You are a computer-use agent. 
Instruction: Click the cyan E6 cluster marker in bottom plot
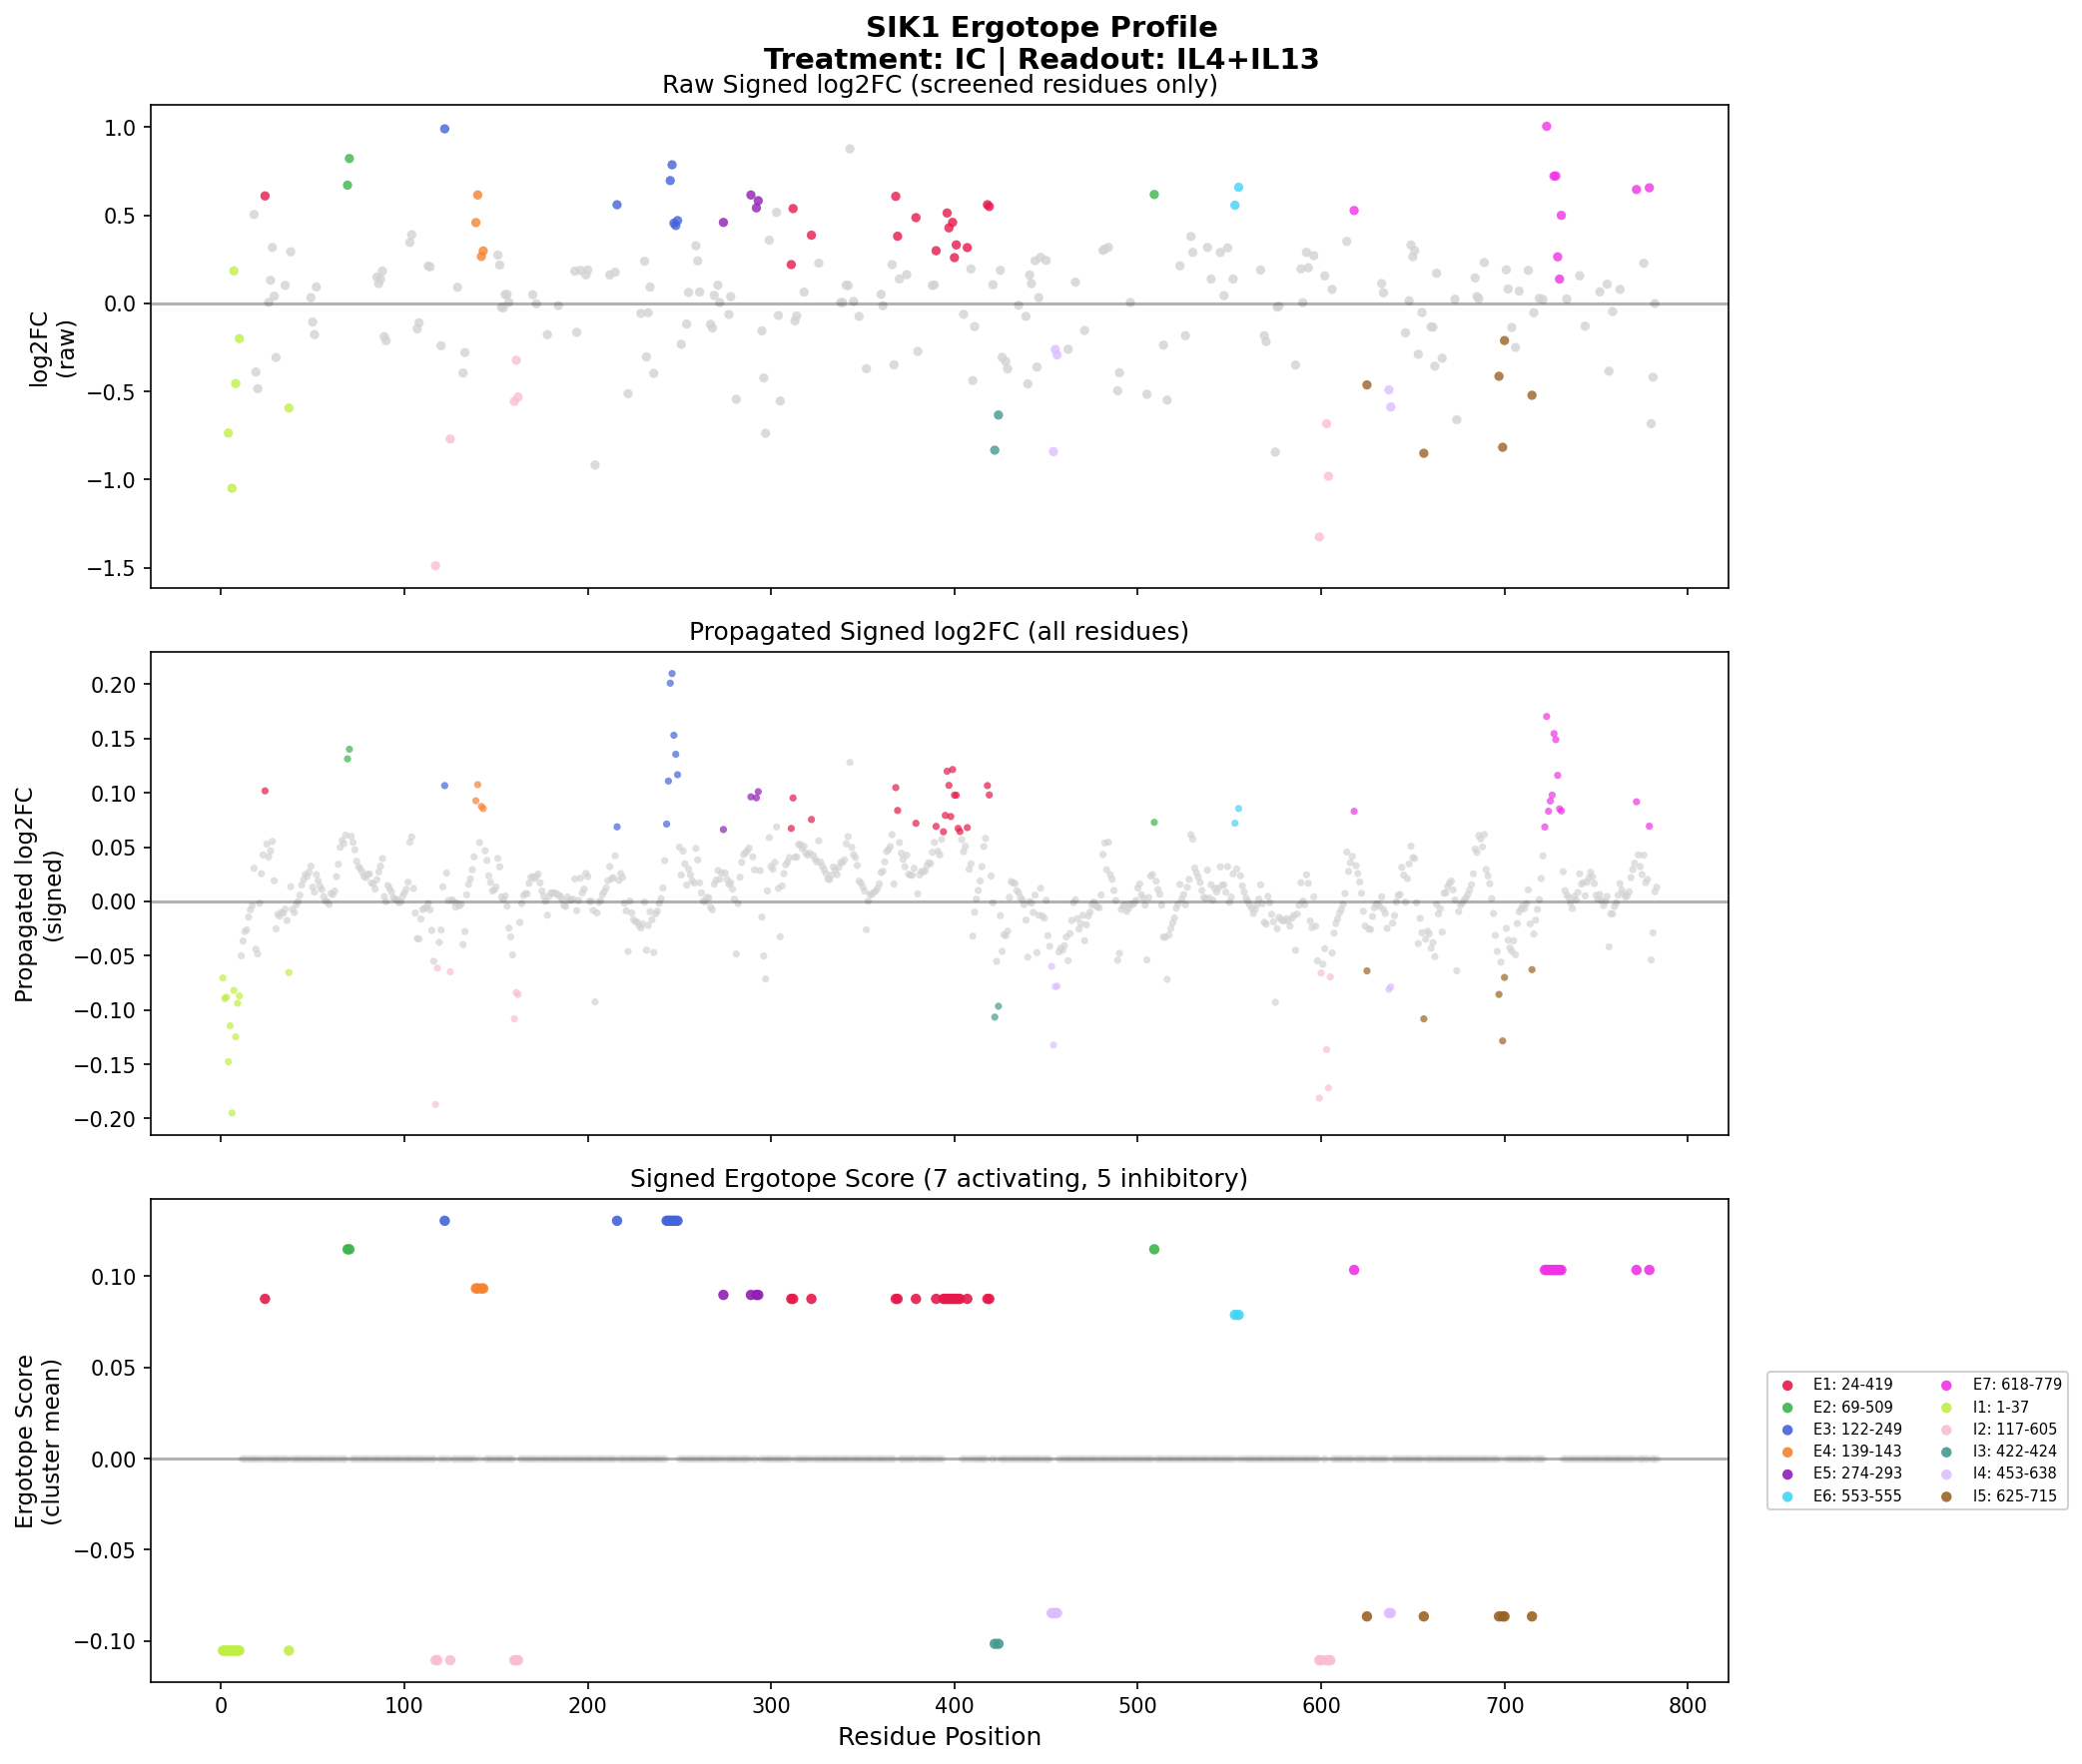point(1236,1315)
